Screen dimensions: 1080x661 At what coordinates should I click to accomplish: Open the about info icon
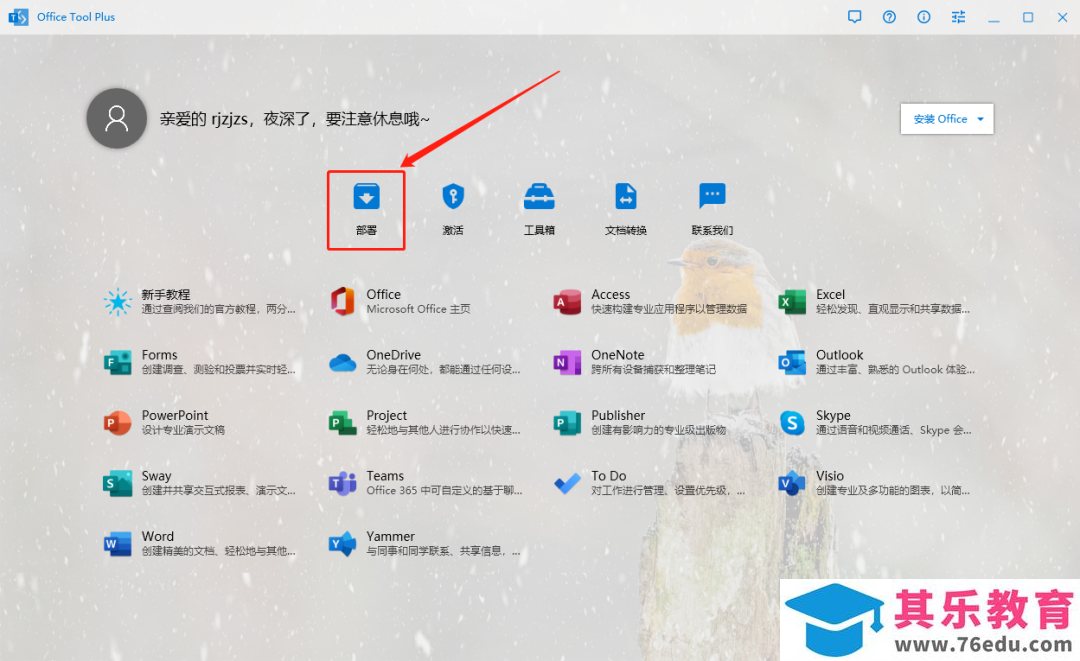(x=924, y=17)
